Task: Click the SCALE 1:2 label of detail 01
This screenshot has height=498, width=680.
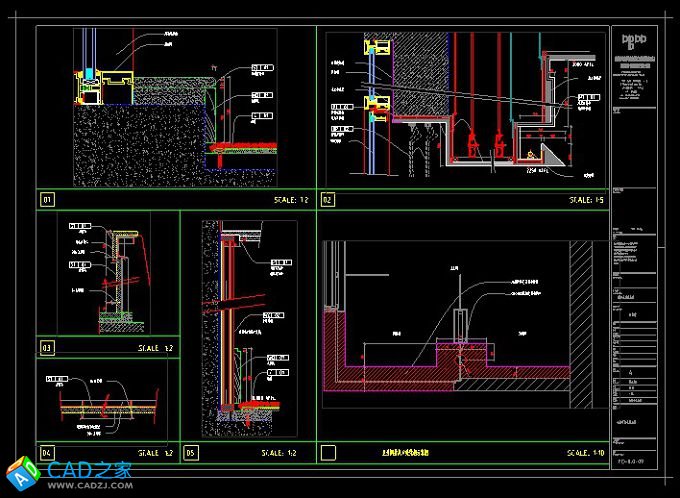Action: [291, 200]
